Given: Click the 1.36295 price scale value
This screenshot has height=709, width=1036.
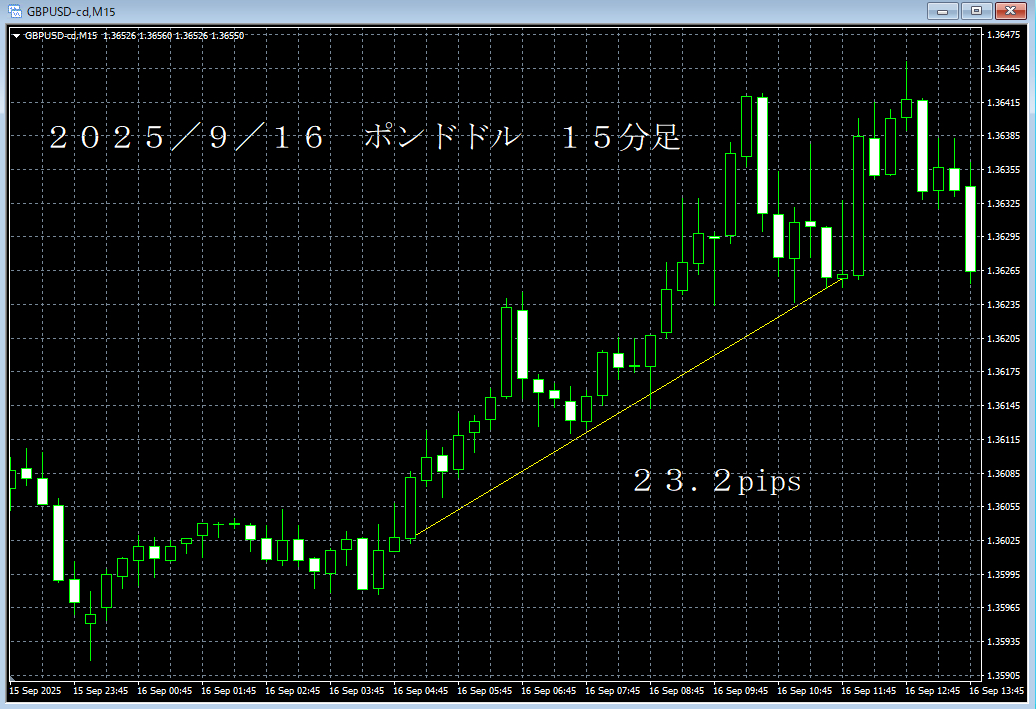Looking at the screenshot, I should [1003, 237].
